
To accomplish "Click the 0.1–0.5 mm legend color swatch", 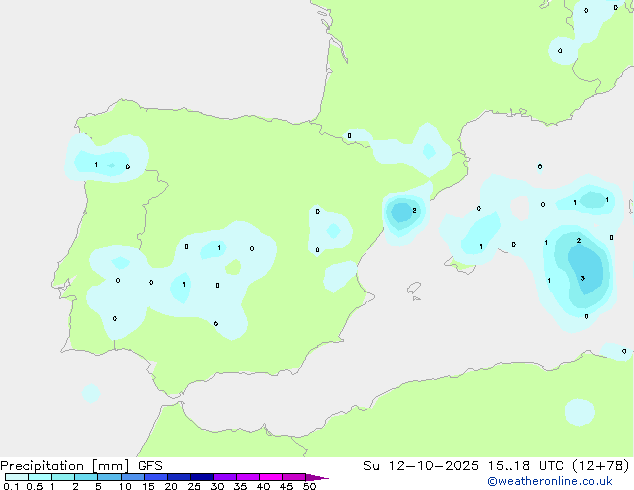I will (17, 477).
